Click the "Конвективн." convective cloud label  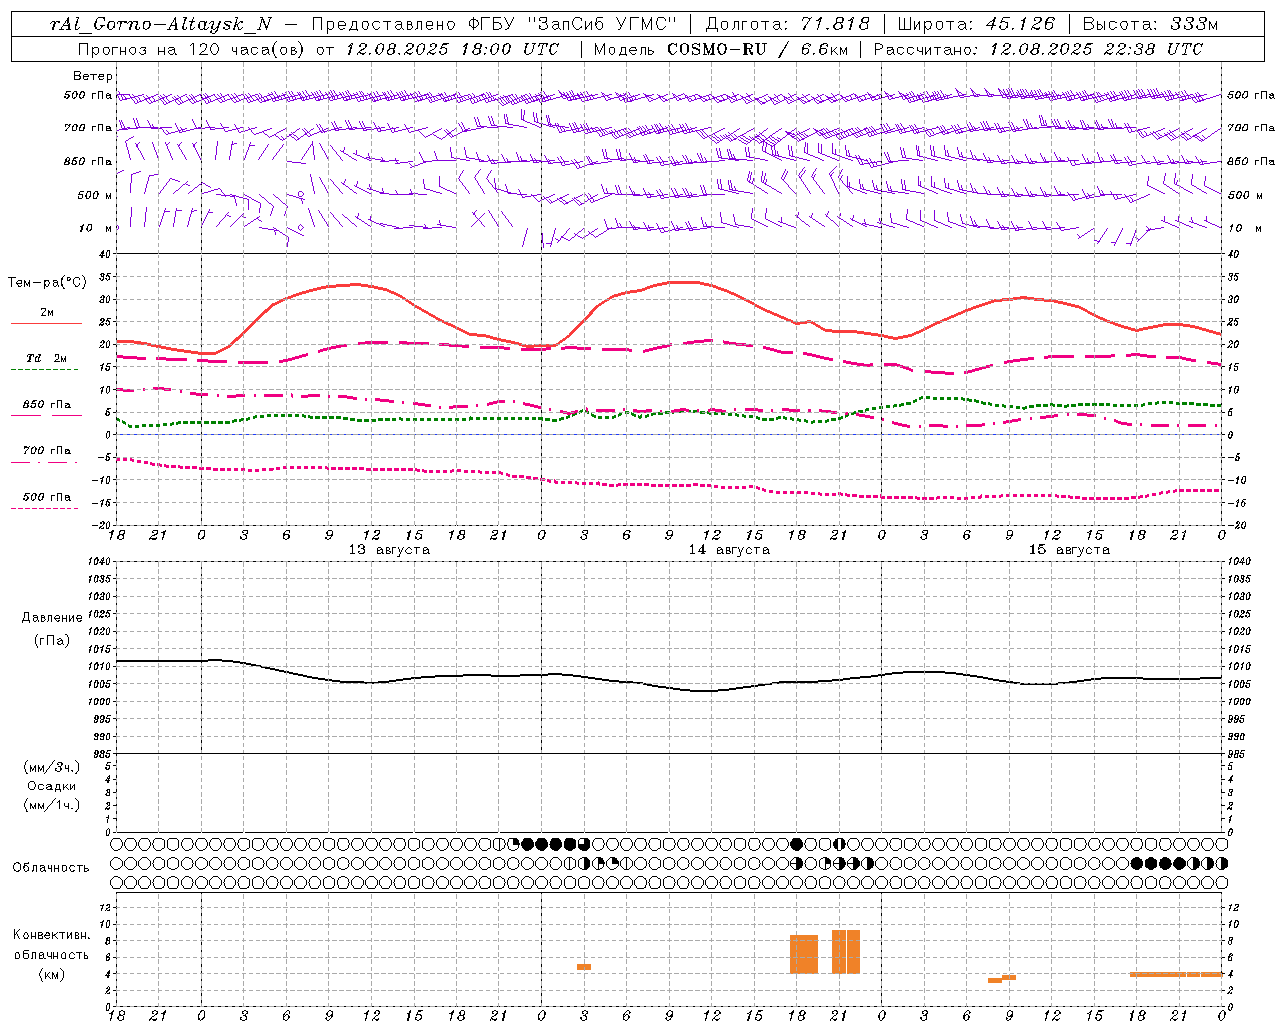[52, 935]
